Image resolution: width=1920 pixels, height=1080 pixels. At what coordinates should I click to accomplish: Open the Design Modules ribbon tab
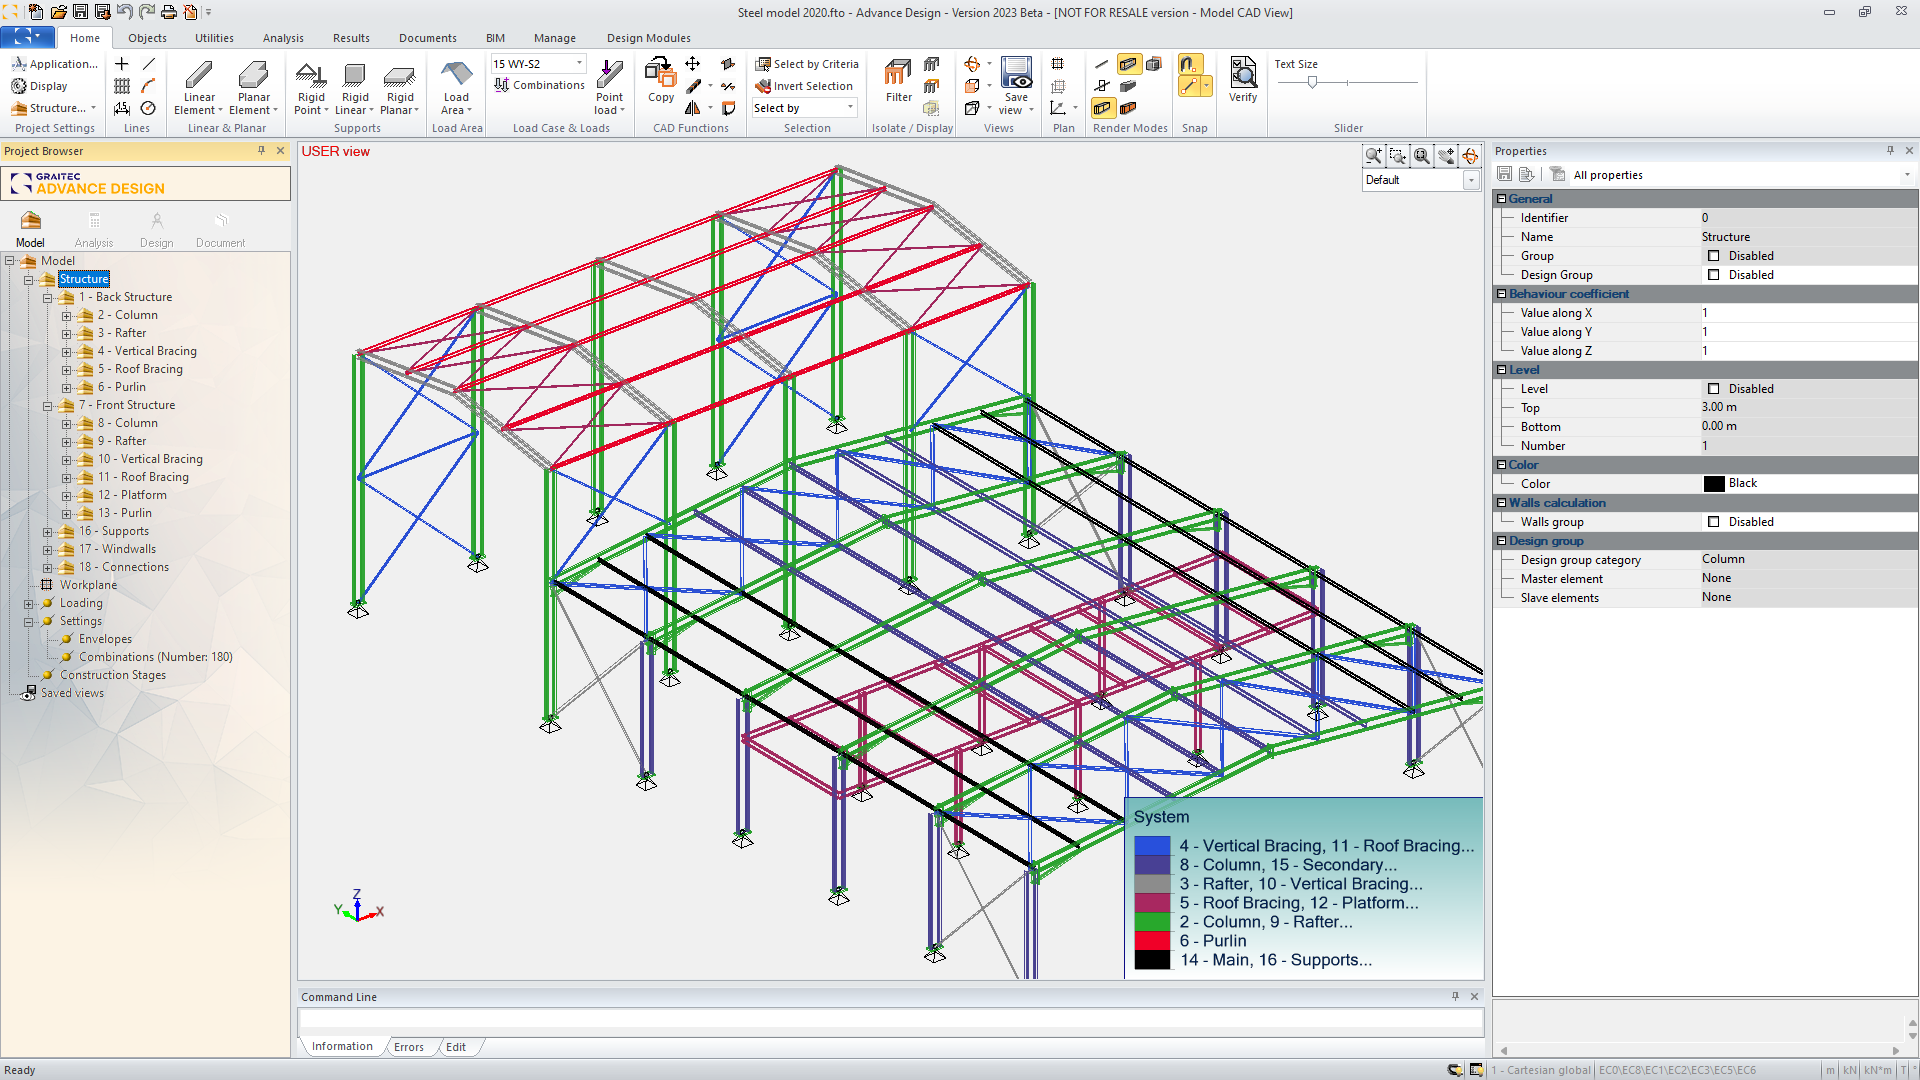(648, 38)
